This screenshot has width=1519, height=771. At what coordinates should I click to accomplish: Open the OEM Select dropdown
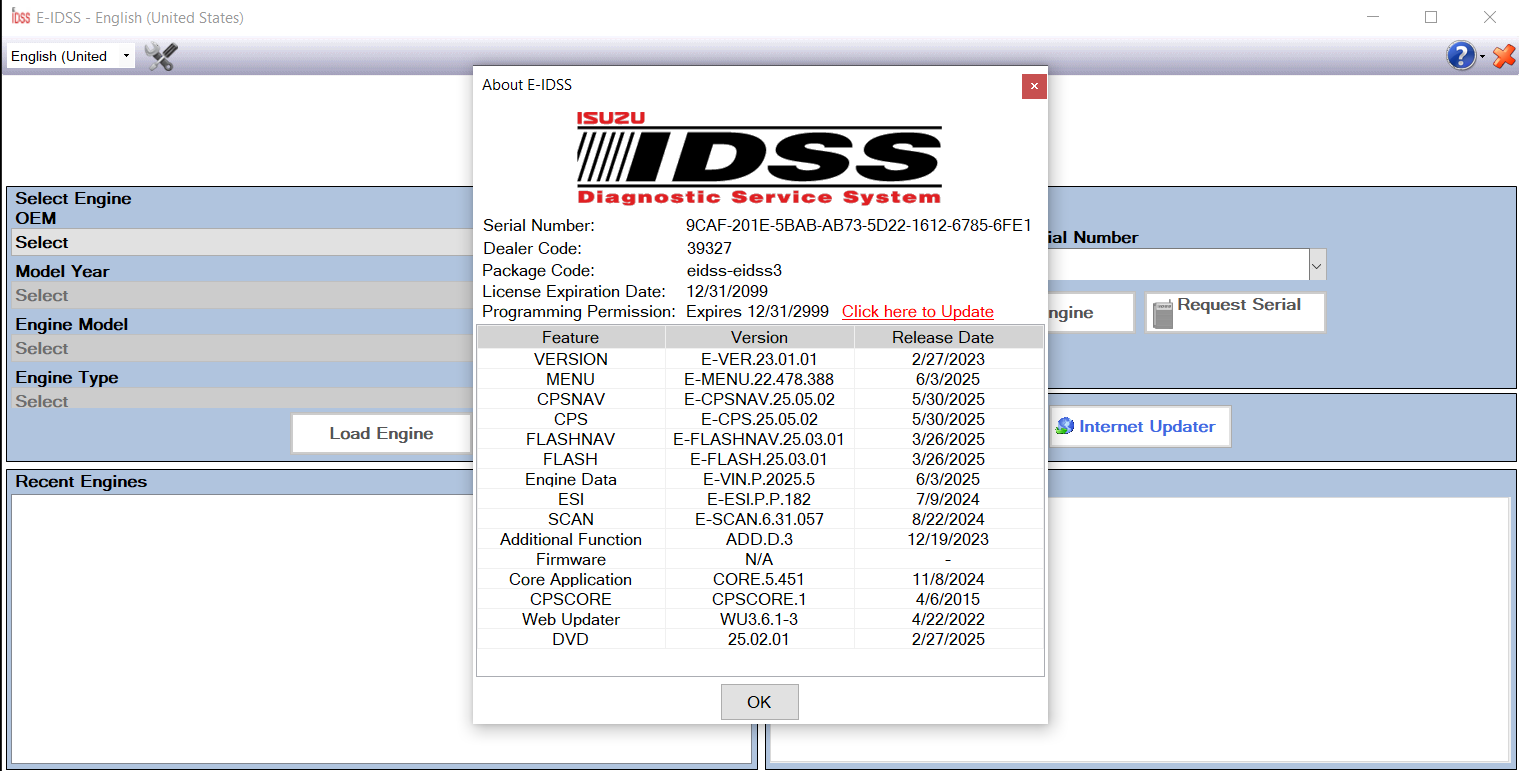click(242, 242)
